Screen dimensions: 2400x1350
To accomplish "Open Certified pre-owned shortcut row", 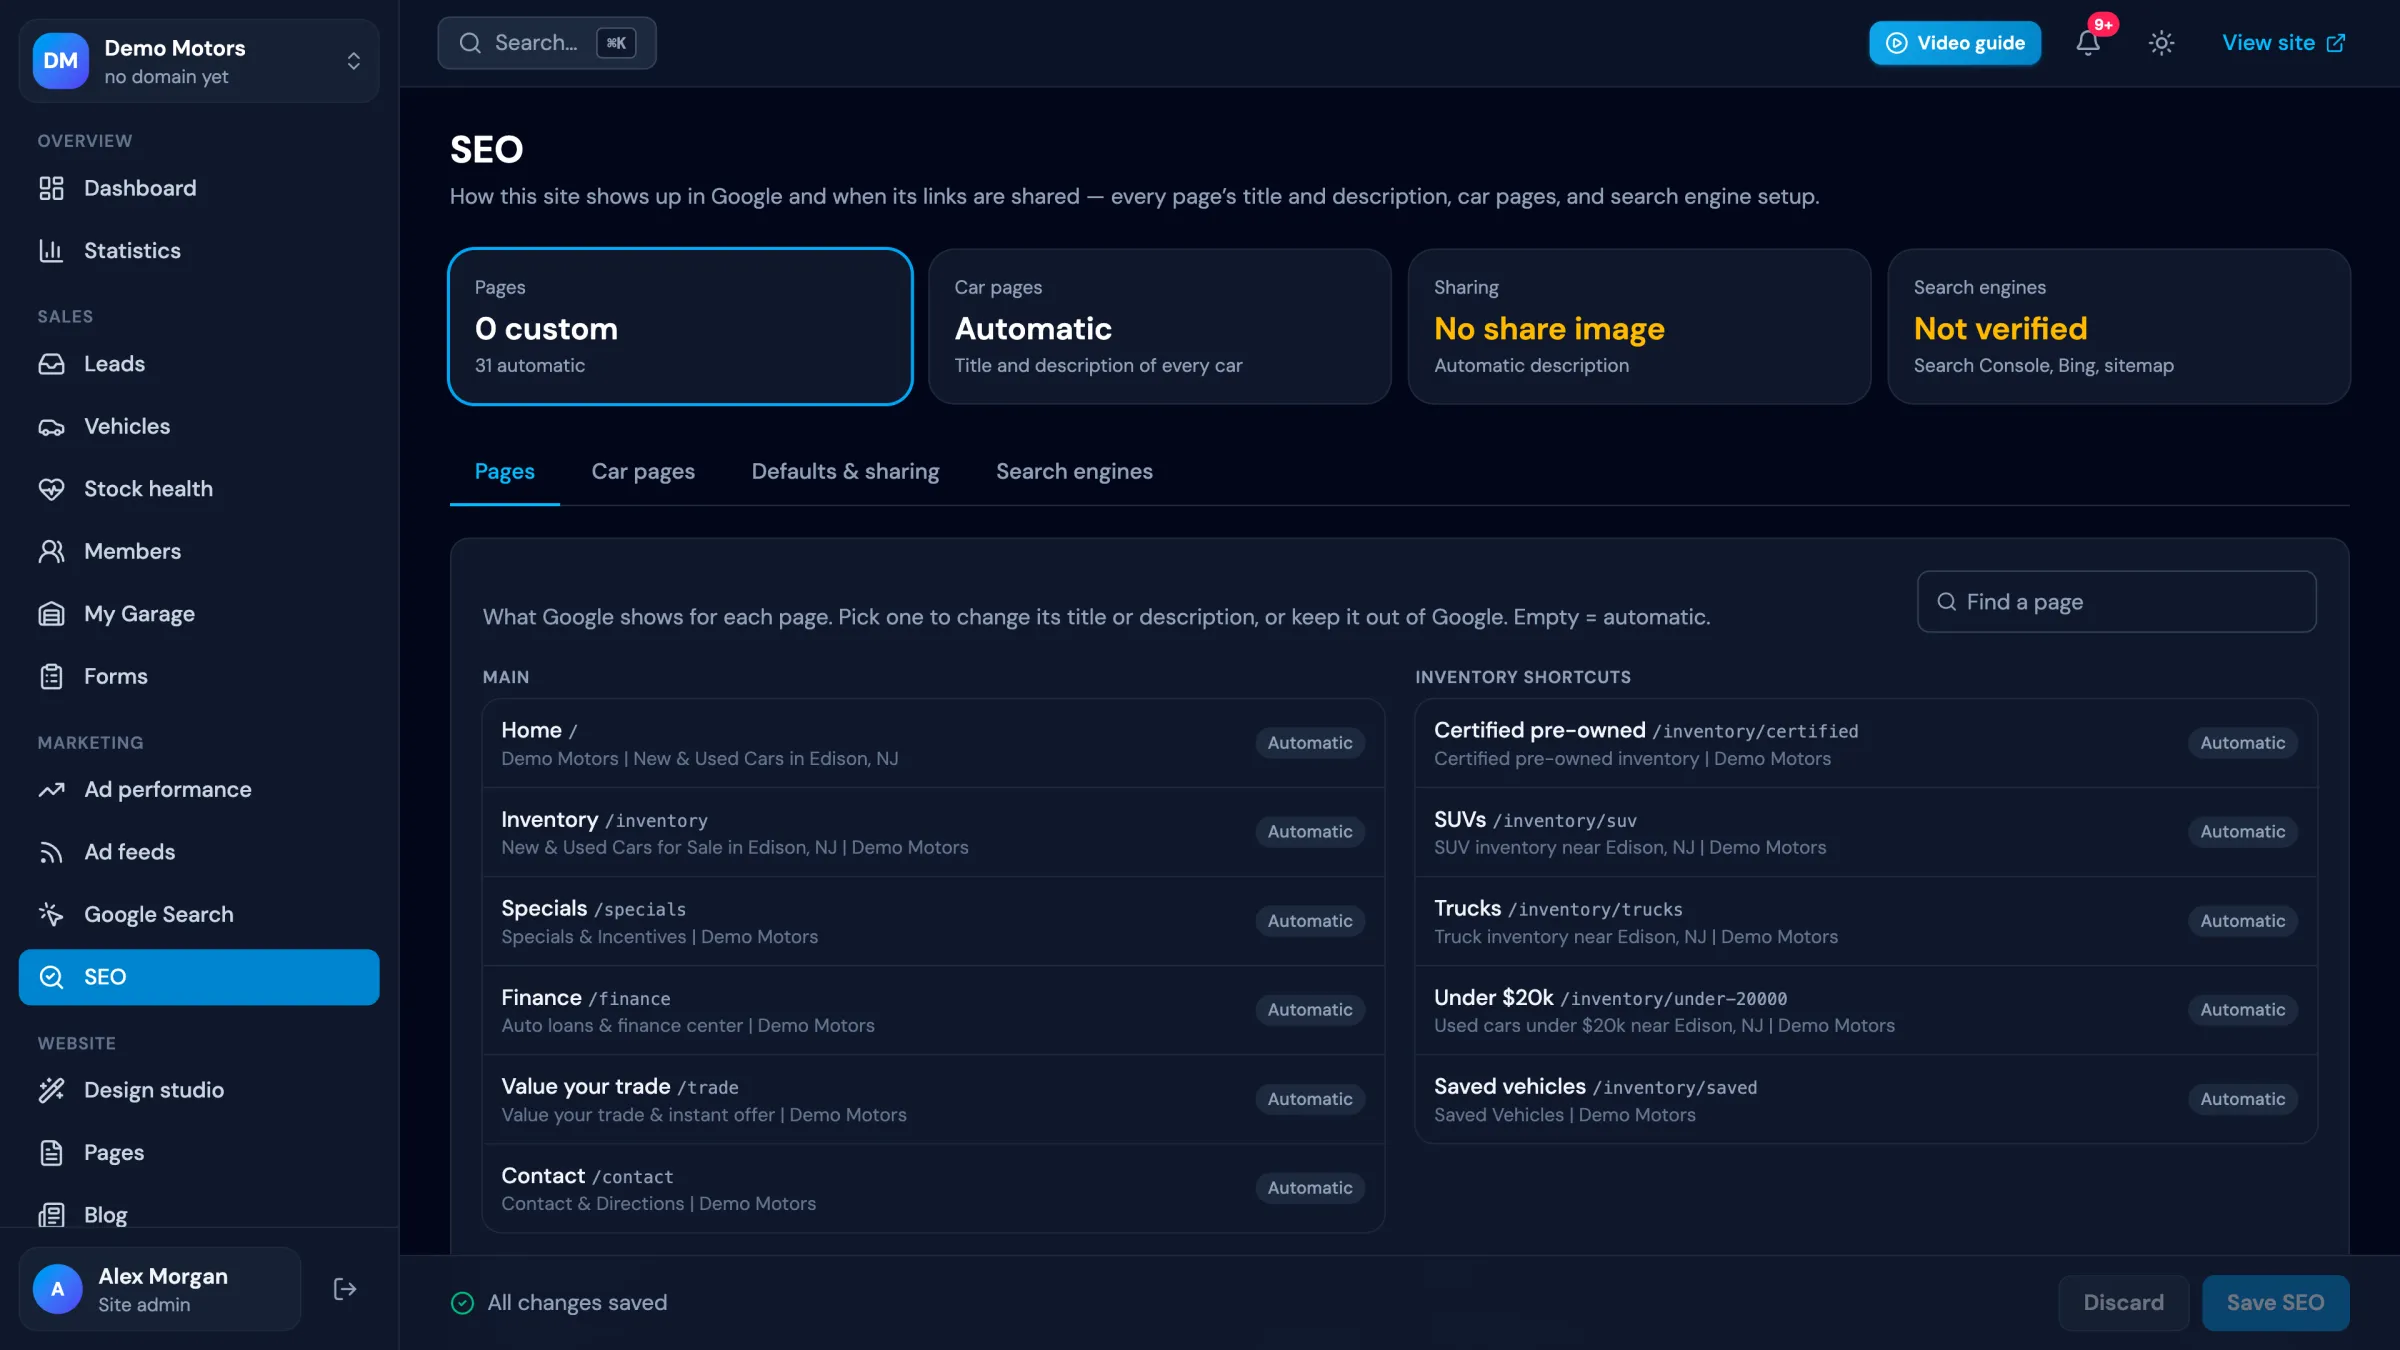I will 1866,743.
